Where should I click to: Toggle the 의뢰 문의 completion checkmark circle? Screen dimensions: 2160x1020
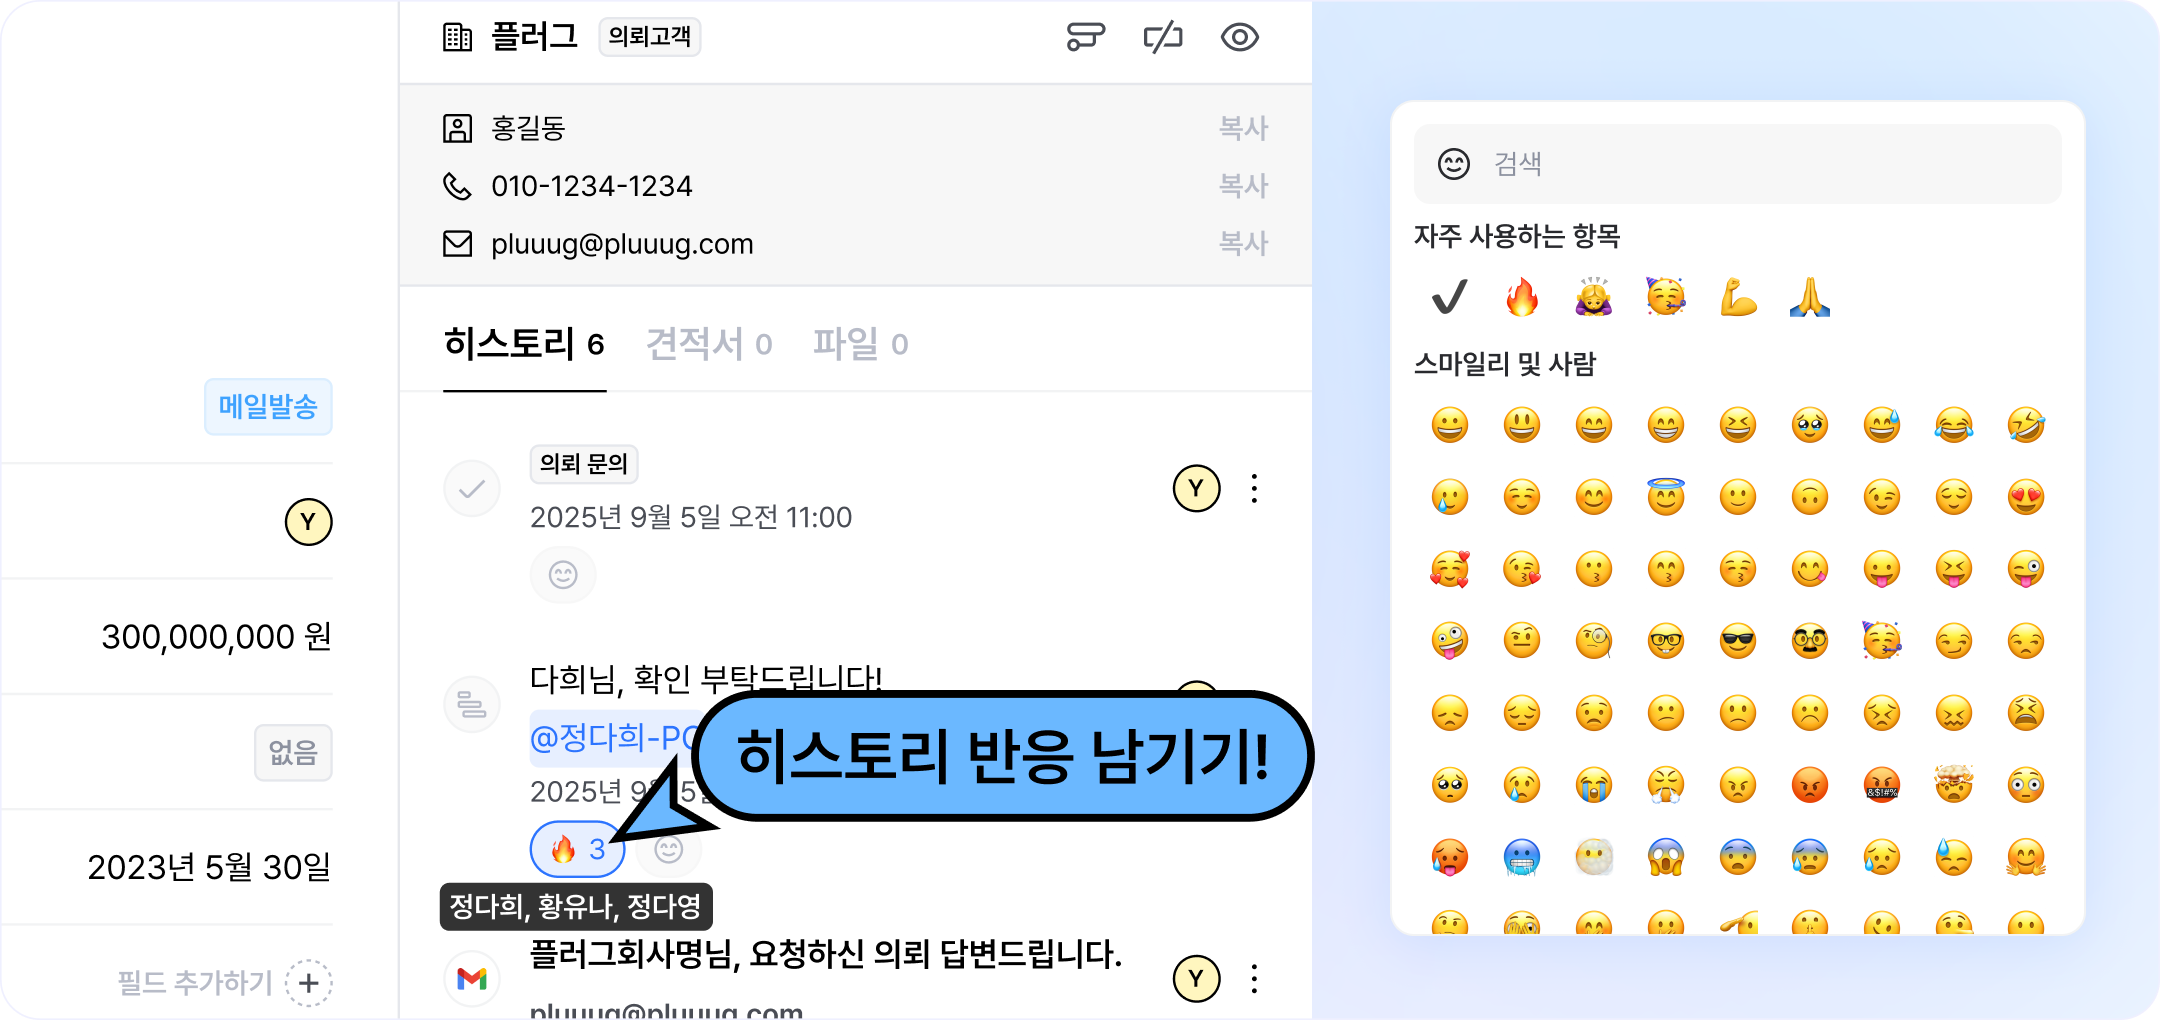(x=472, y=488)
